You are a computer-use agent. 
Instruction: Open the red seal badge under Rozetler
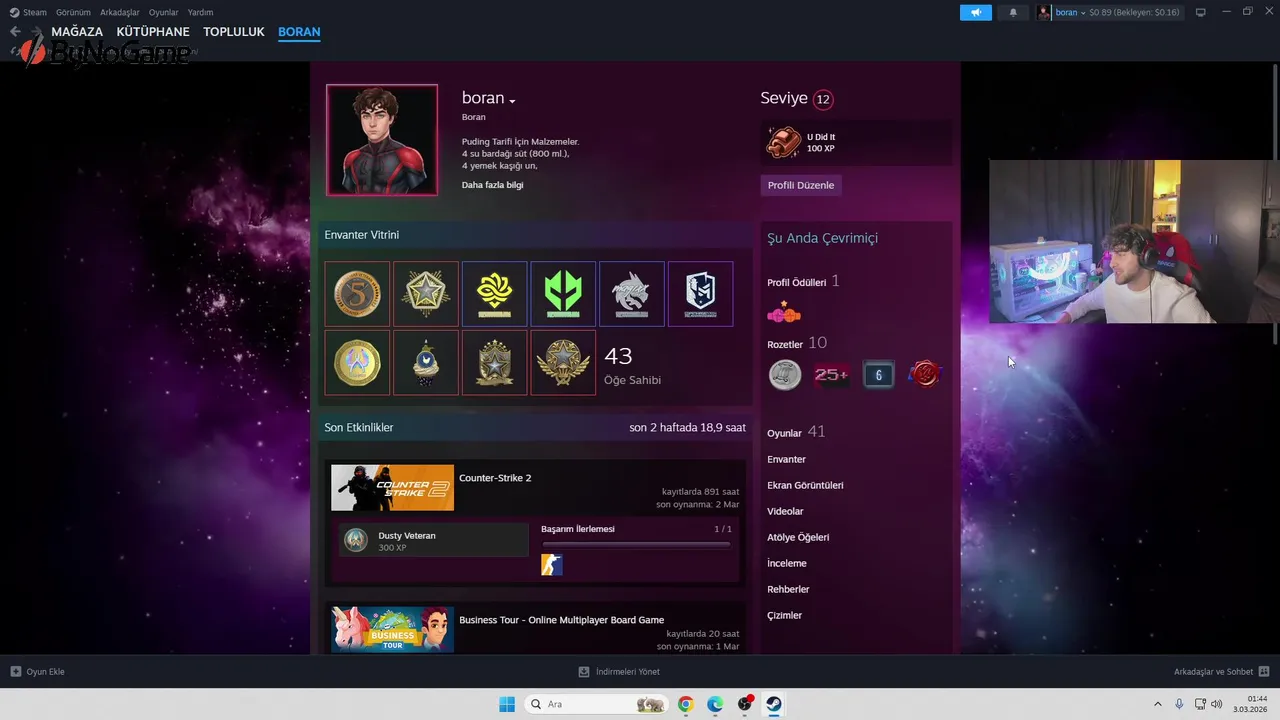click(925, 375)
